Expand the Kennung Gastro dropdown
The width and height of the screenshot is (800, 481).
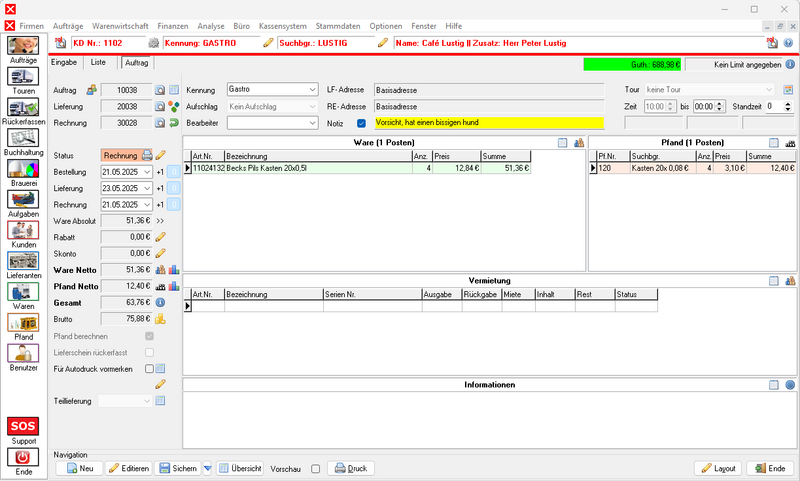point(311,89)
